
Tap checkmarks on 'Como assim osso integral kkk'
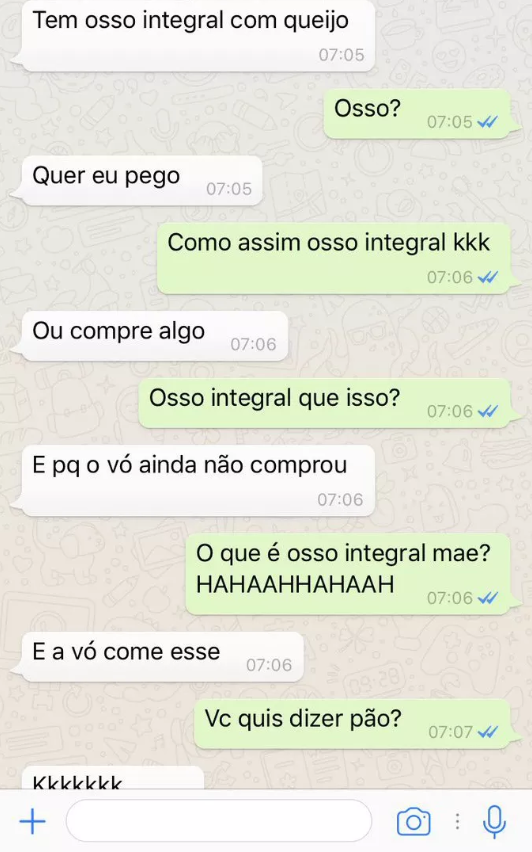point(487,278)
